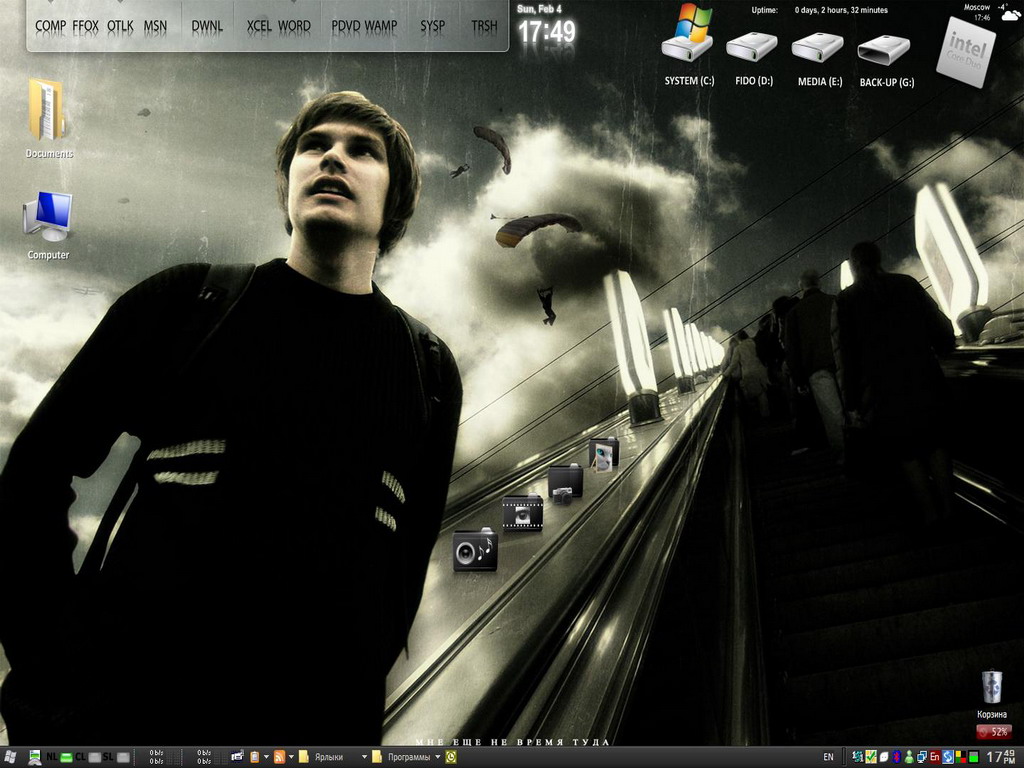Click the music folder icon with speaker

pos(475,551)
